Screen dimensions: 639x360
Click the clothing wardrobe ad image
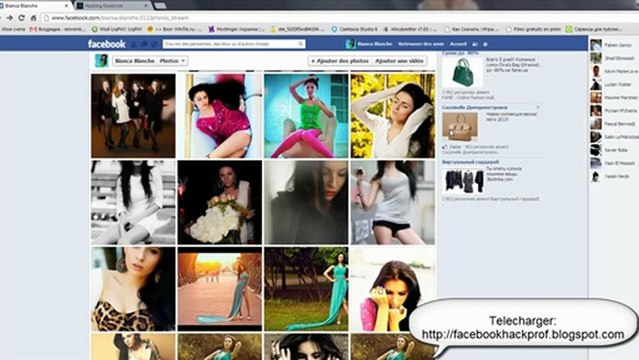tap(464, 181)
